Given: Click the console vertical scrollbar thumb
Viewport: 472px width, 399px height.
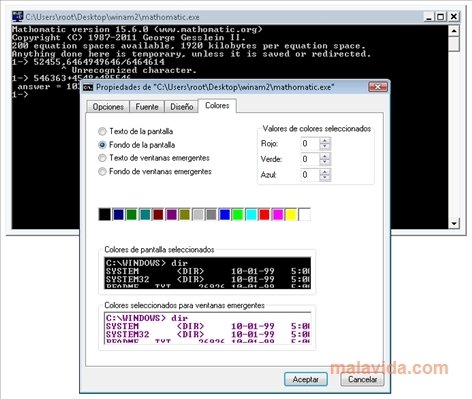Looking at the screenshot, I should point(454,44).
